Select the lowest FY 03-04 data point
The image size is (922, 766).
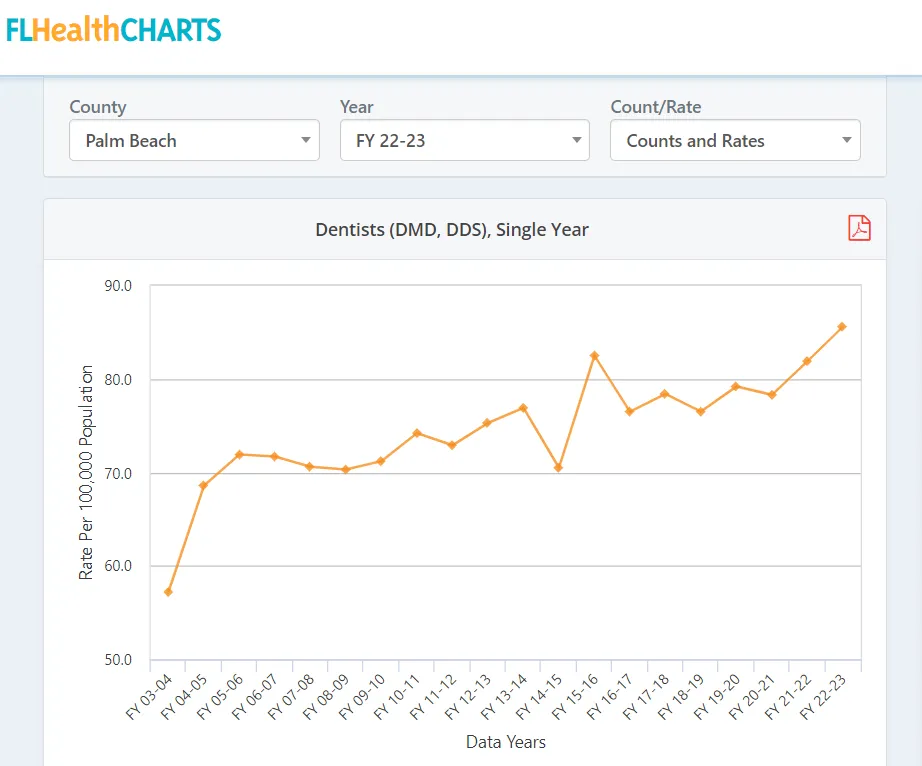tap(168, 592)
